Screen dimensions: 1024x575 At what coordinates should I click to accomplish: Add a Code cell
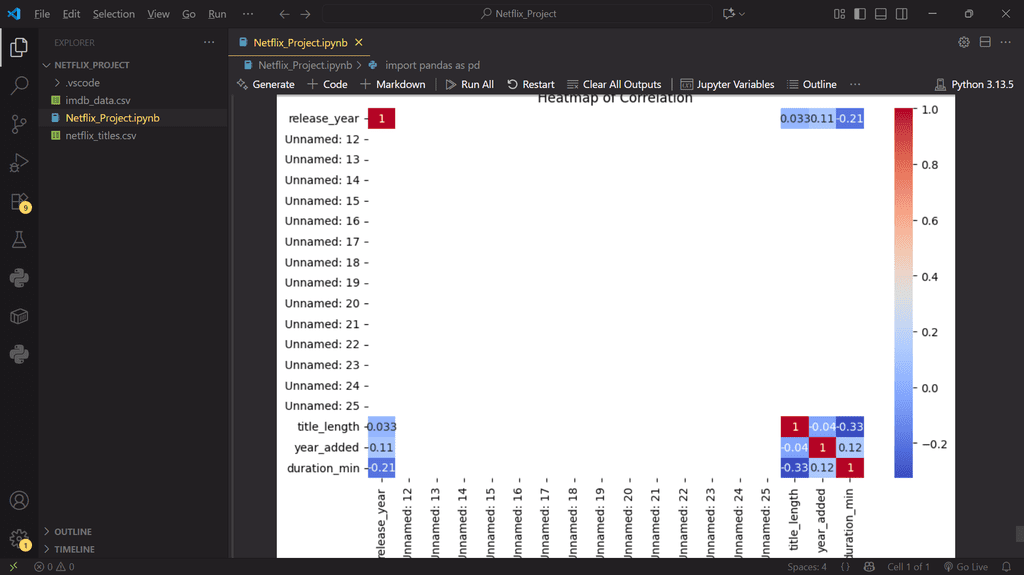tap(327, 84)
